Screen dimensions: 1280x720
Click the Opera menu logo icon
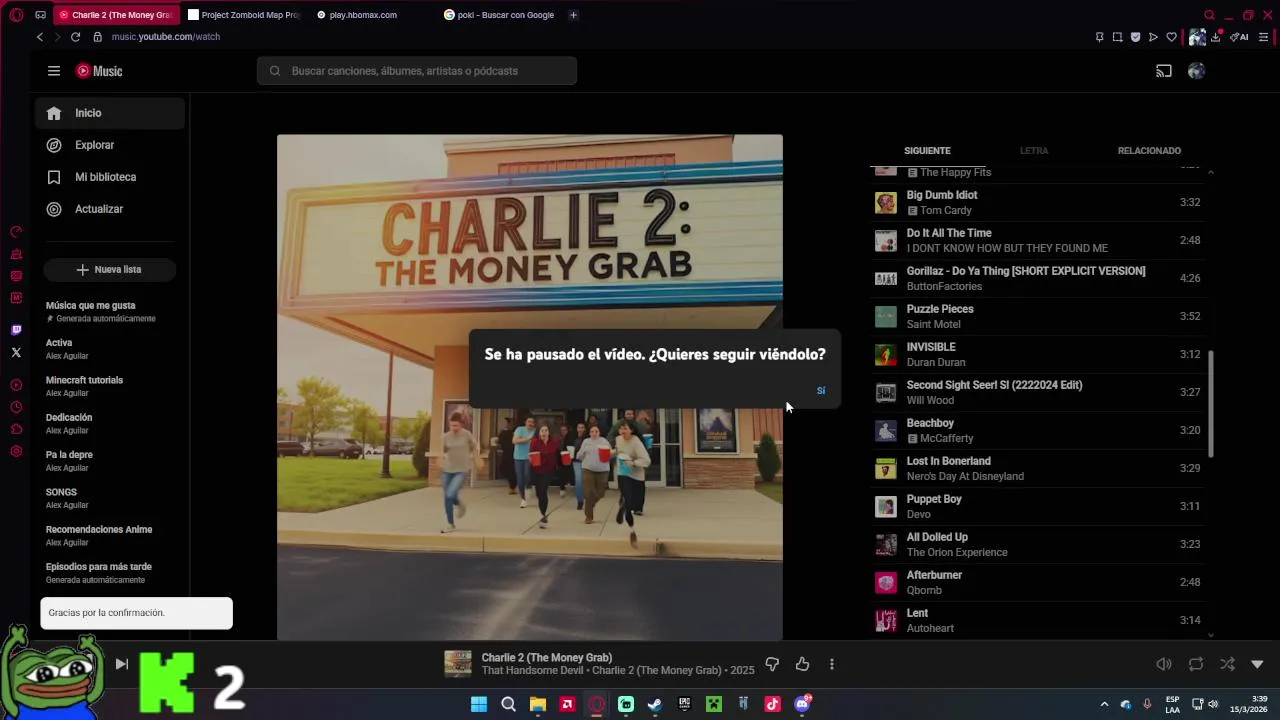[x=16, y=15]
